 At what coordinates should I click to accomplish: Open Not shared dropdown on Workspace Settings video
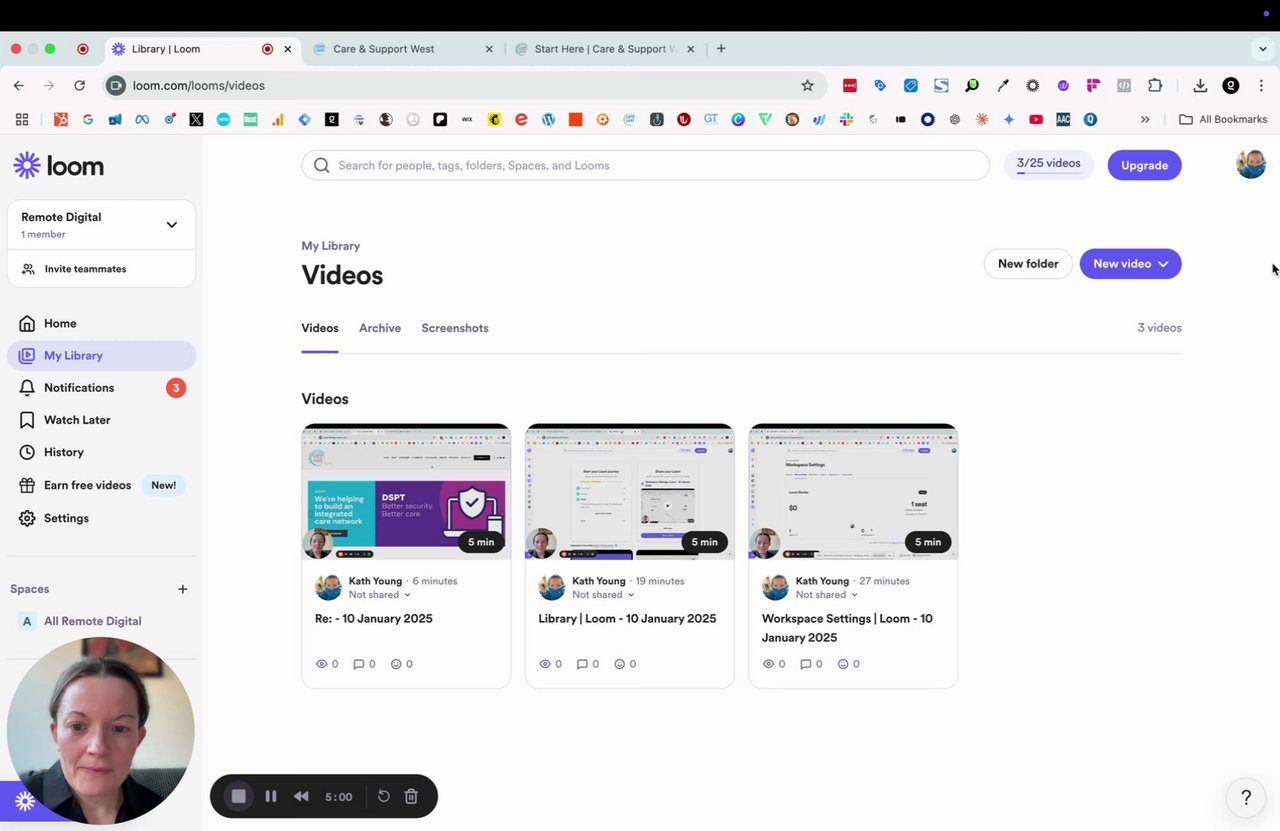coord(827,595)
